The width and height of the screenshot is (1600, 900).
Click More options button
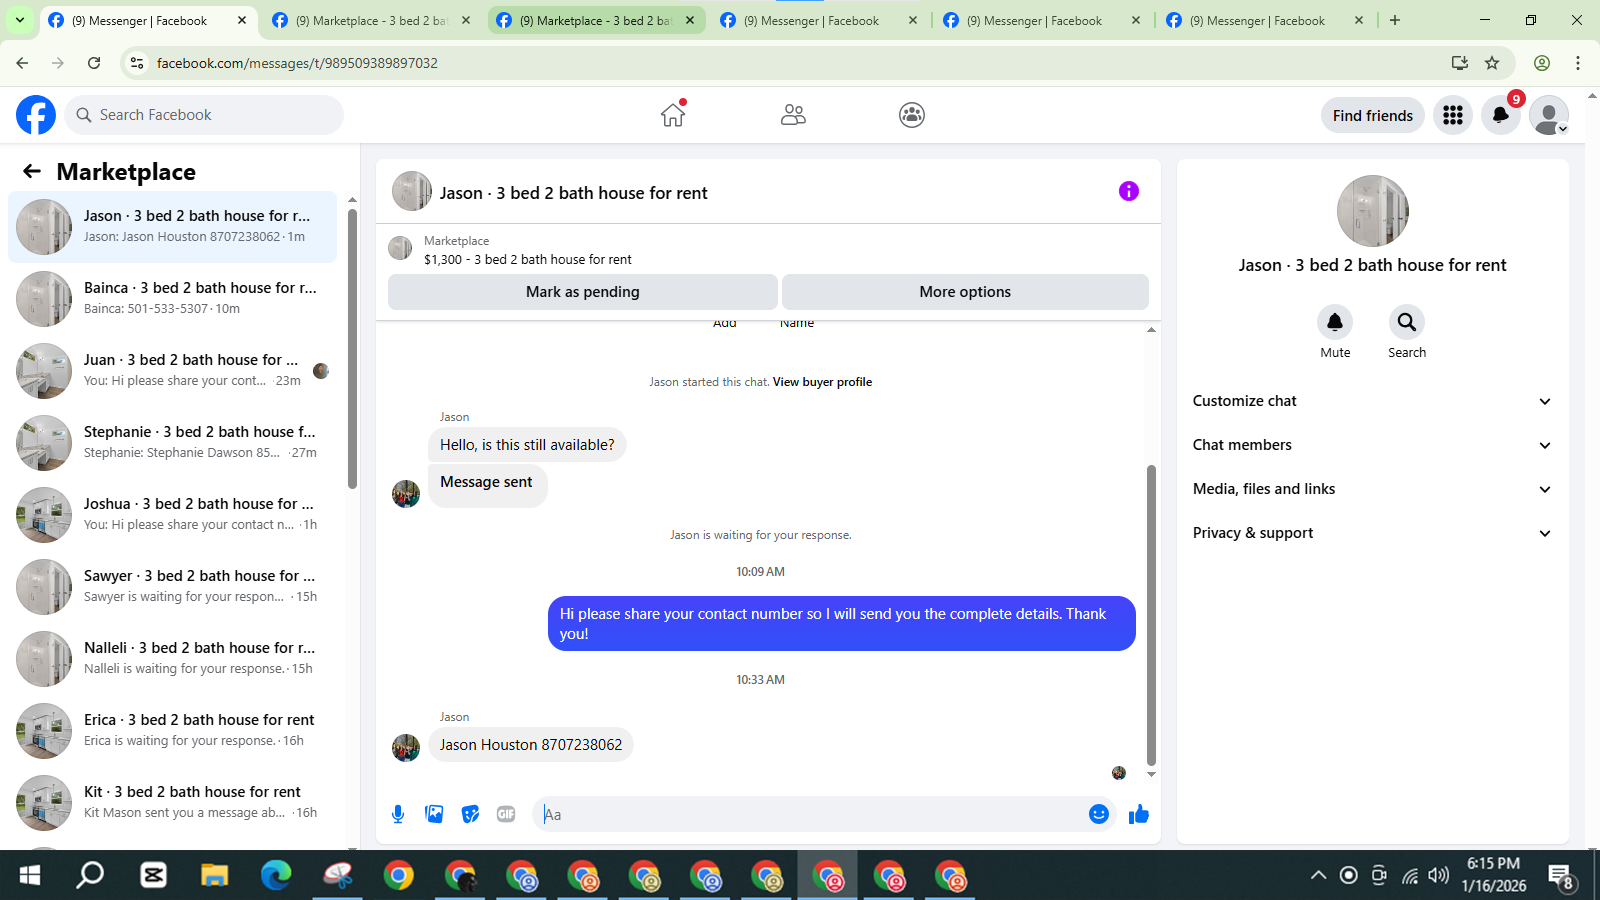click(x=965, y=292)
